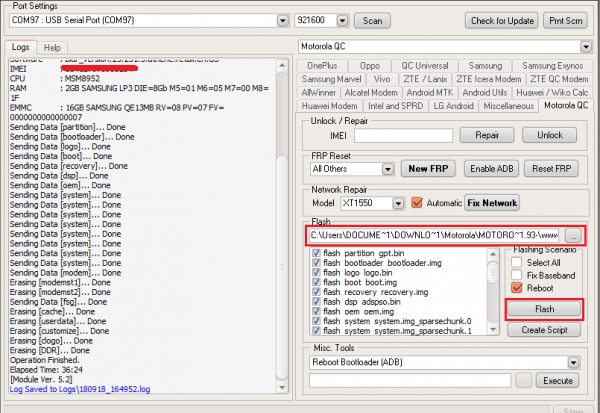600x413 pixels.
Task: Uncheck flash bootloader bootloader.img
Action: pos(316,263)
